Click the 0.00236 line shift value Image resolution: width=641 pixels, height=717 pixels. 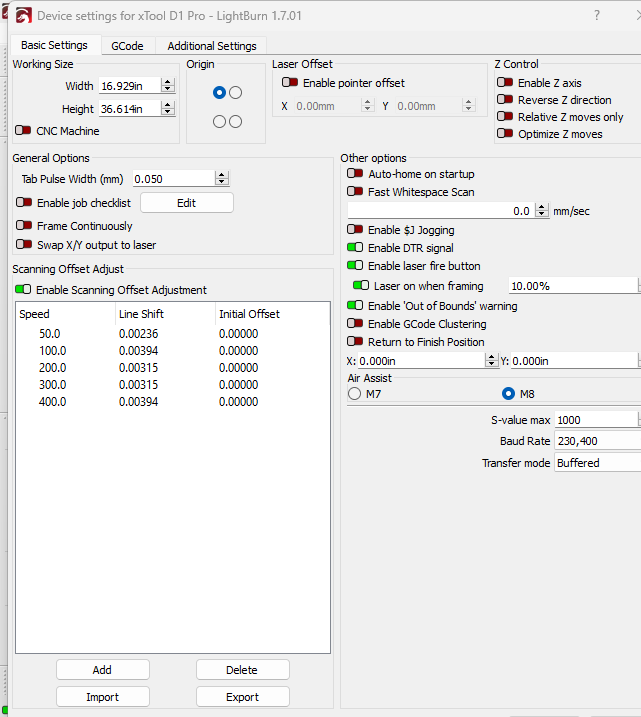click(x=139, y=334)
